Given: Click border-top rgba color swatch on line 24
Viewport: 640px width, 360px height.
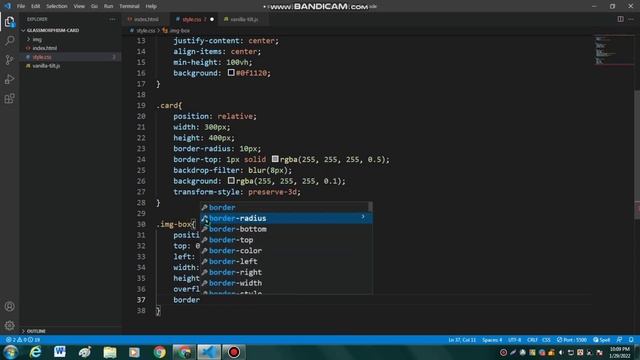Looking at the screenshot, I should coord(275,159).
